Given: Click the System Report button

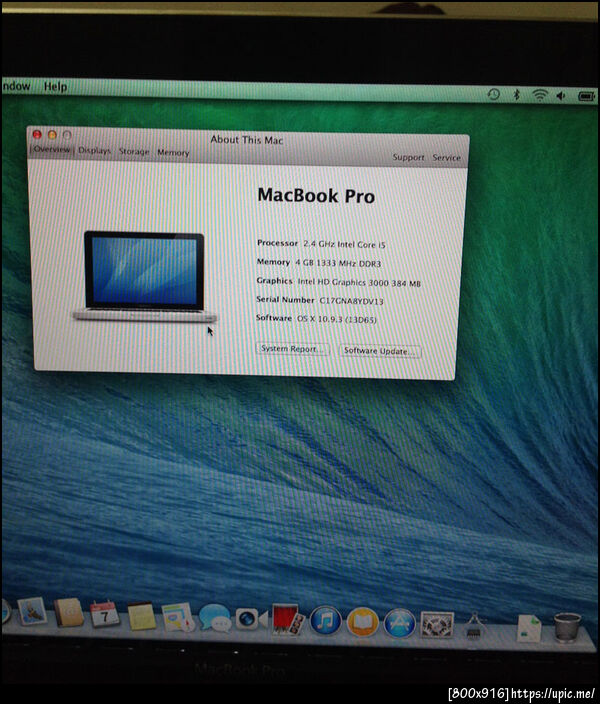Looking at the screenshot, I should pyautogui.click(x=292, y=349).
